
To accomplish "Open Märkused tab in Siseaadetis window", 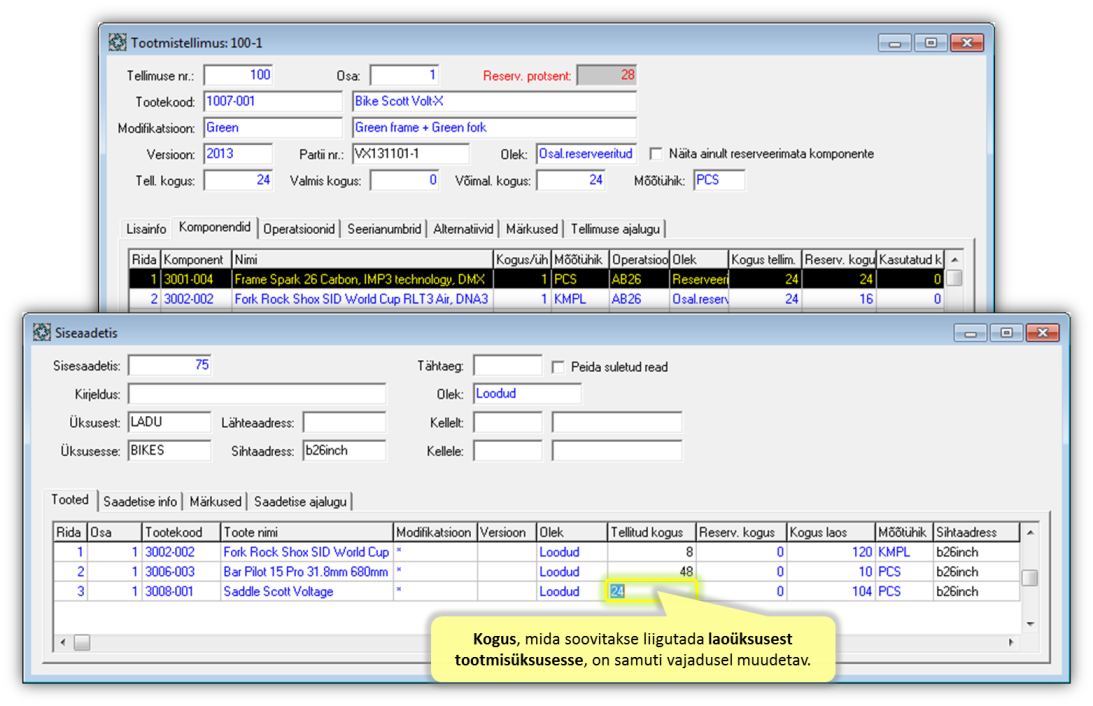I will tap(215, 501).
